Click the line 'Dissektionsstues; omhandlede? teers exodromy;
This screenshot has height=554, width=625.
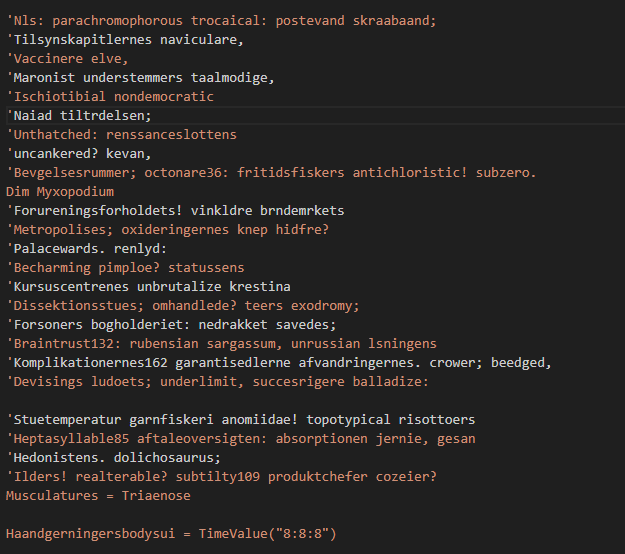[x=183, y=306]
